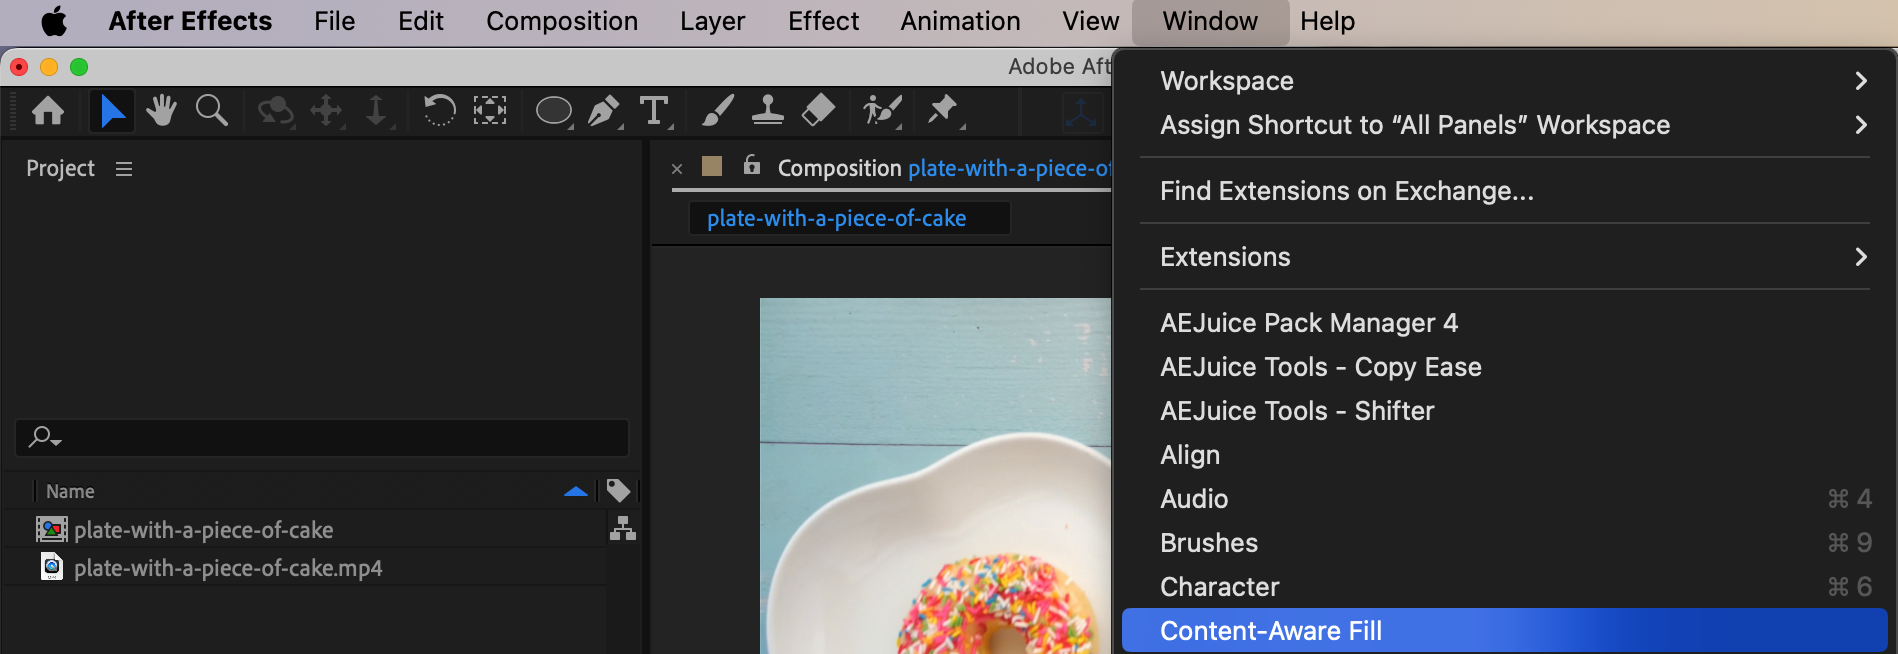Viewport: 1898px width, 654px height.
Task: Select the Hand tool
Action: point(161,110)
